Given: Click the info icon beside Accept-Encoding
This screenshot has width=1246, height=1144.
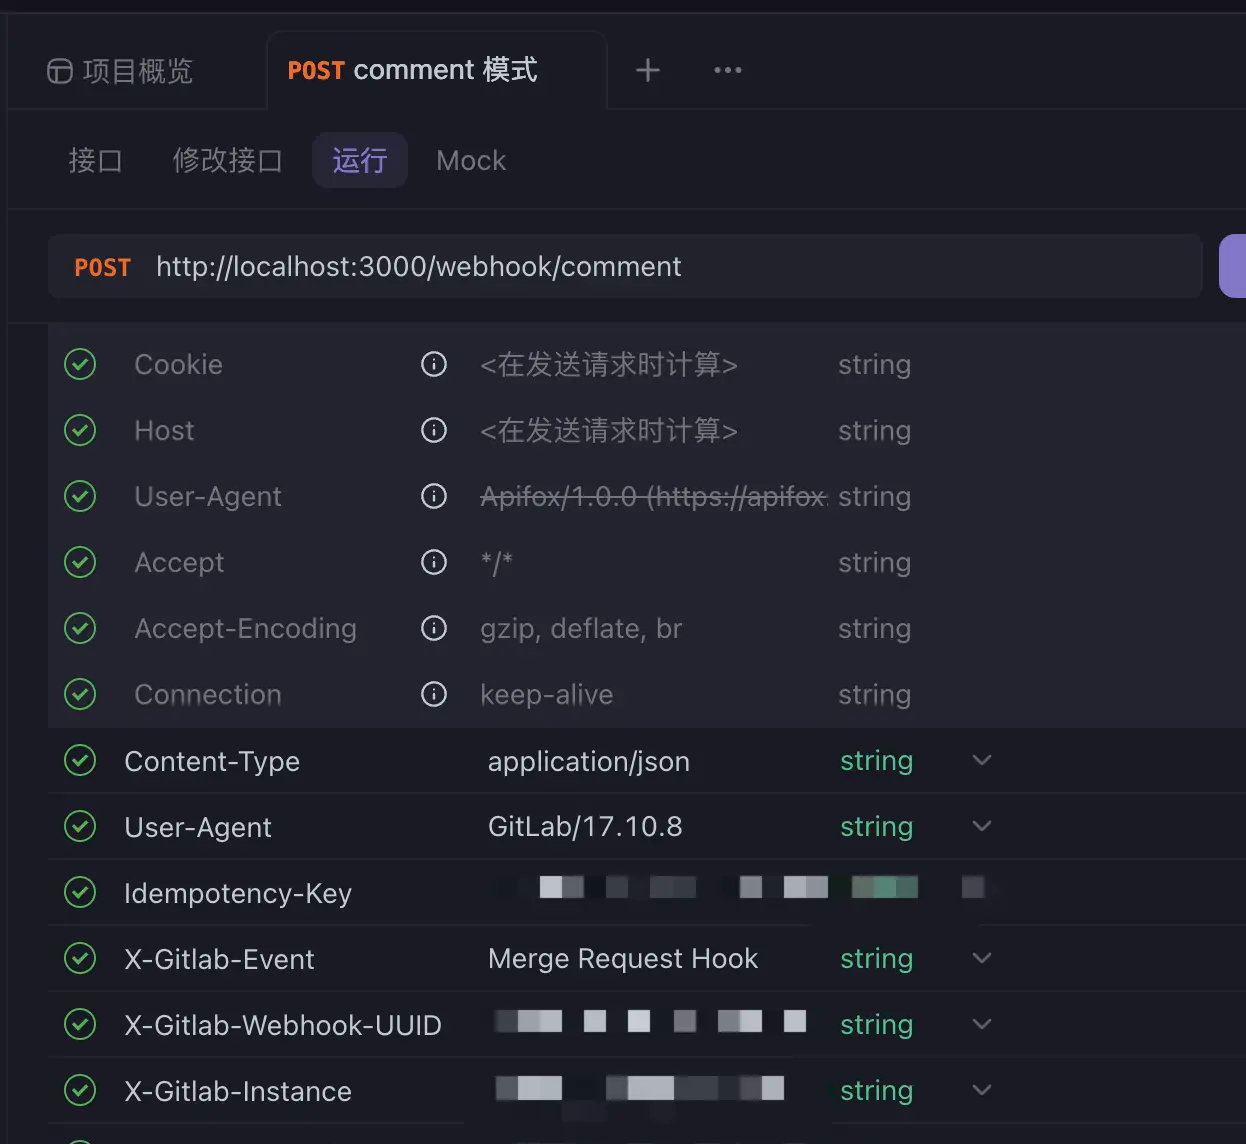Looking at the screenshot, I should pyautogui.click(x=434, y=628).
